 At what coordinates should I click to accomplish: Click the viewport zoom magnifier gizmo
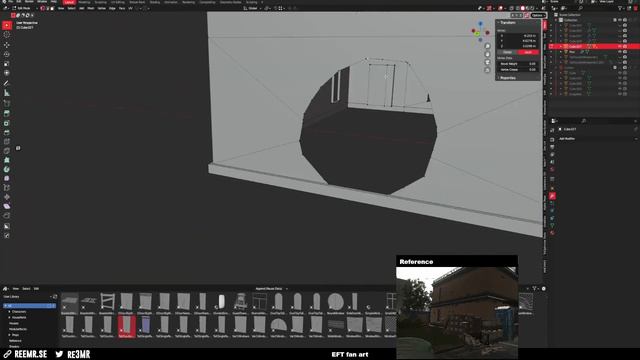(487, 46)
